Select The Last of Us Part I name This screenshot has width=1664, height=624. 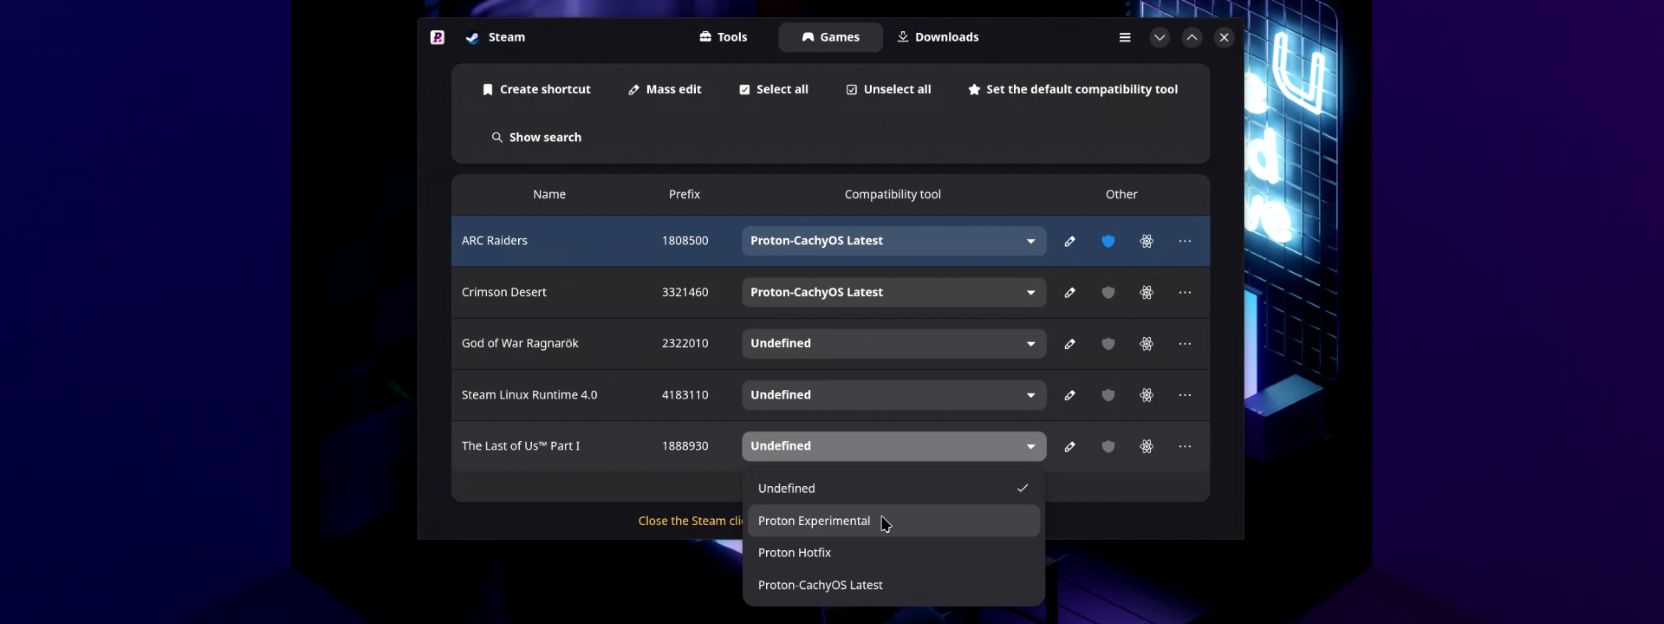pyautogui.click(x=520, y=446)
